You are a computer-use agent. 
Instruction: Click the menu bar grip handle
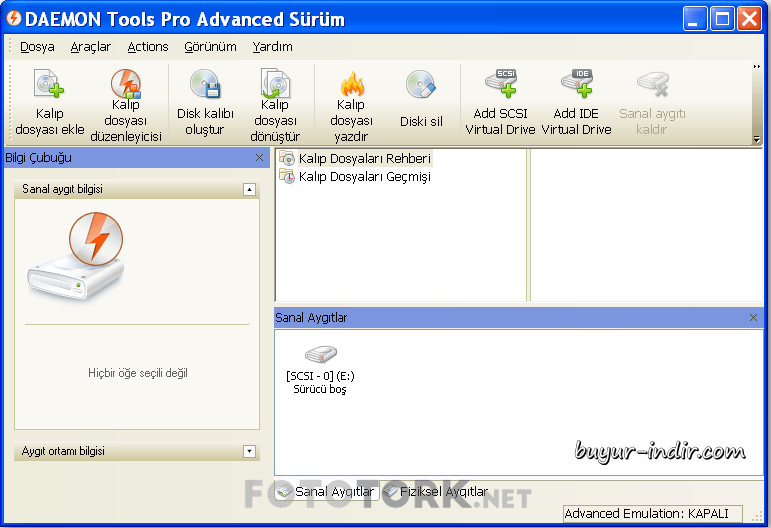[10, 47]
